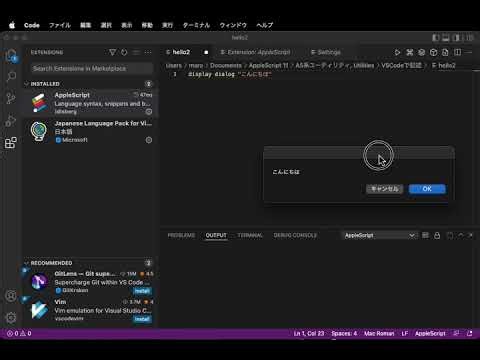Select the AppleScript installed extension entry
The image size is (480, 360).
tap(90, 103)
